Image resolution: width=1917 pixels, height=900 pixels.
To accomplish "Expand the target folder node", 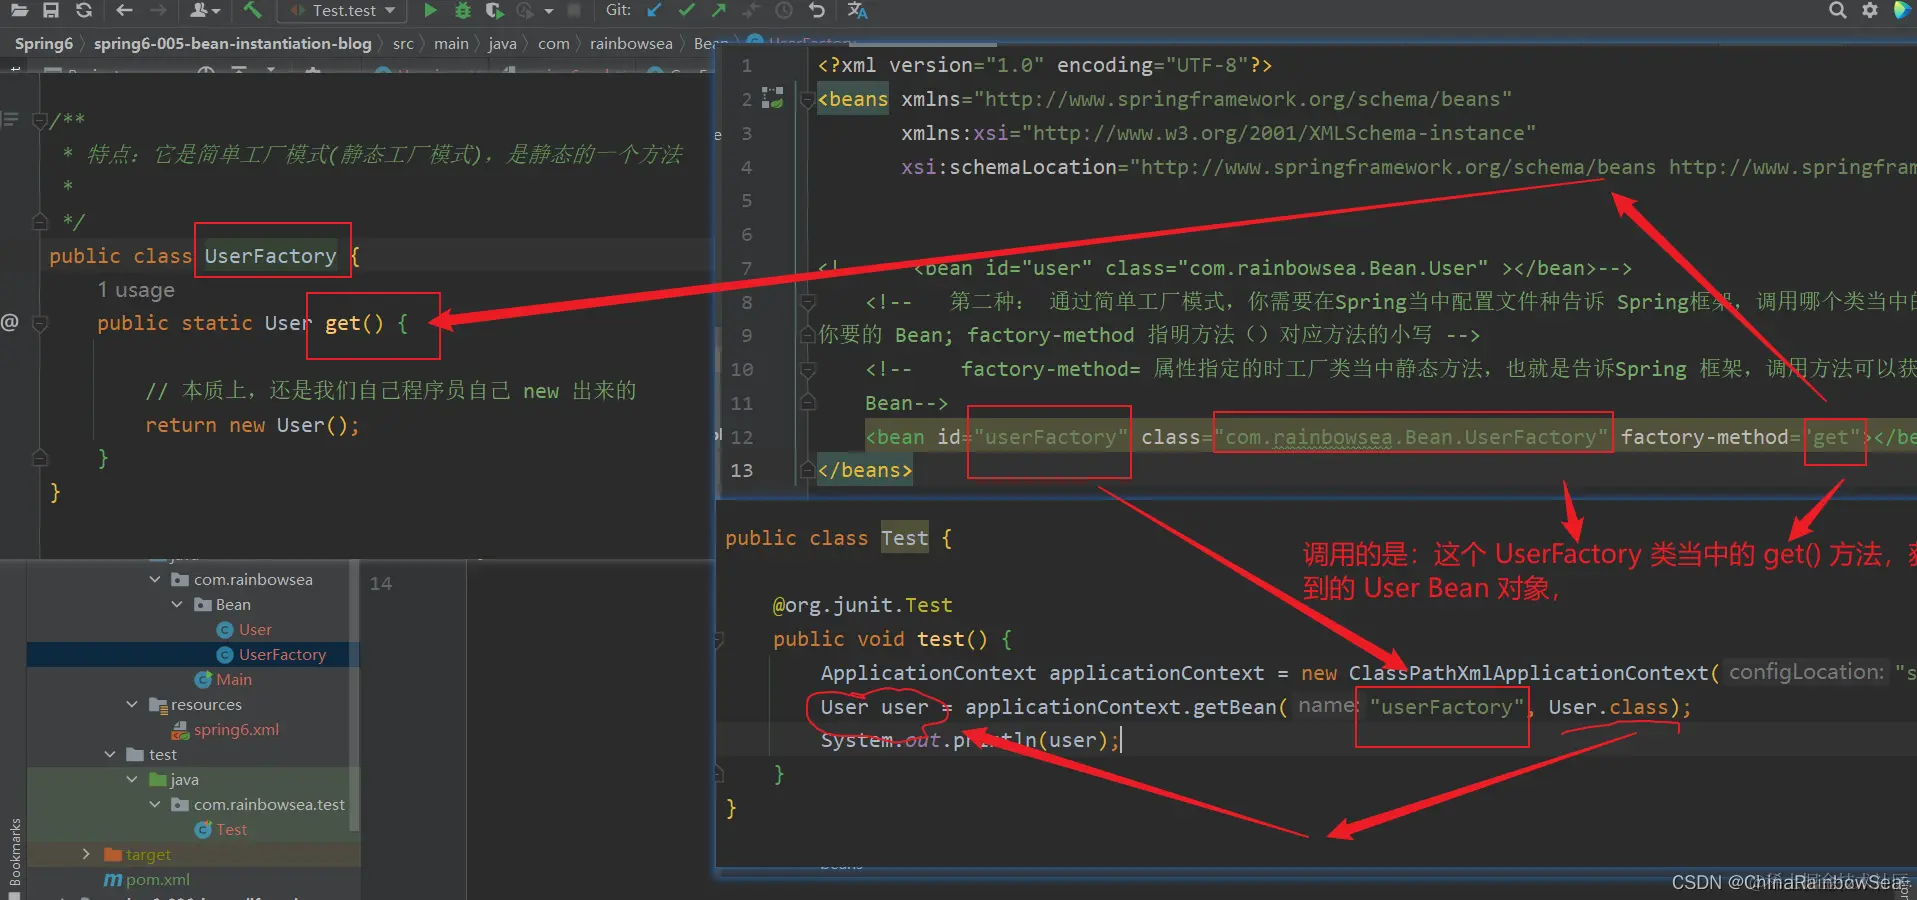I will 86,854.
